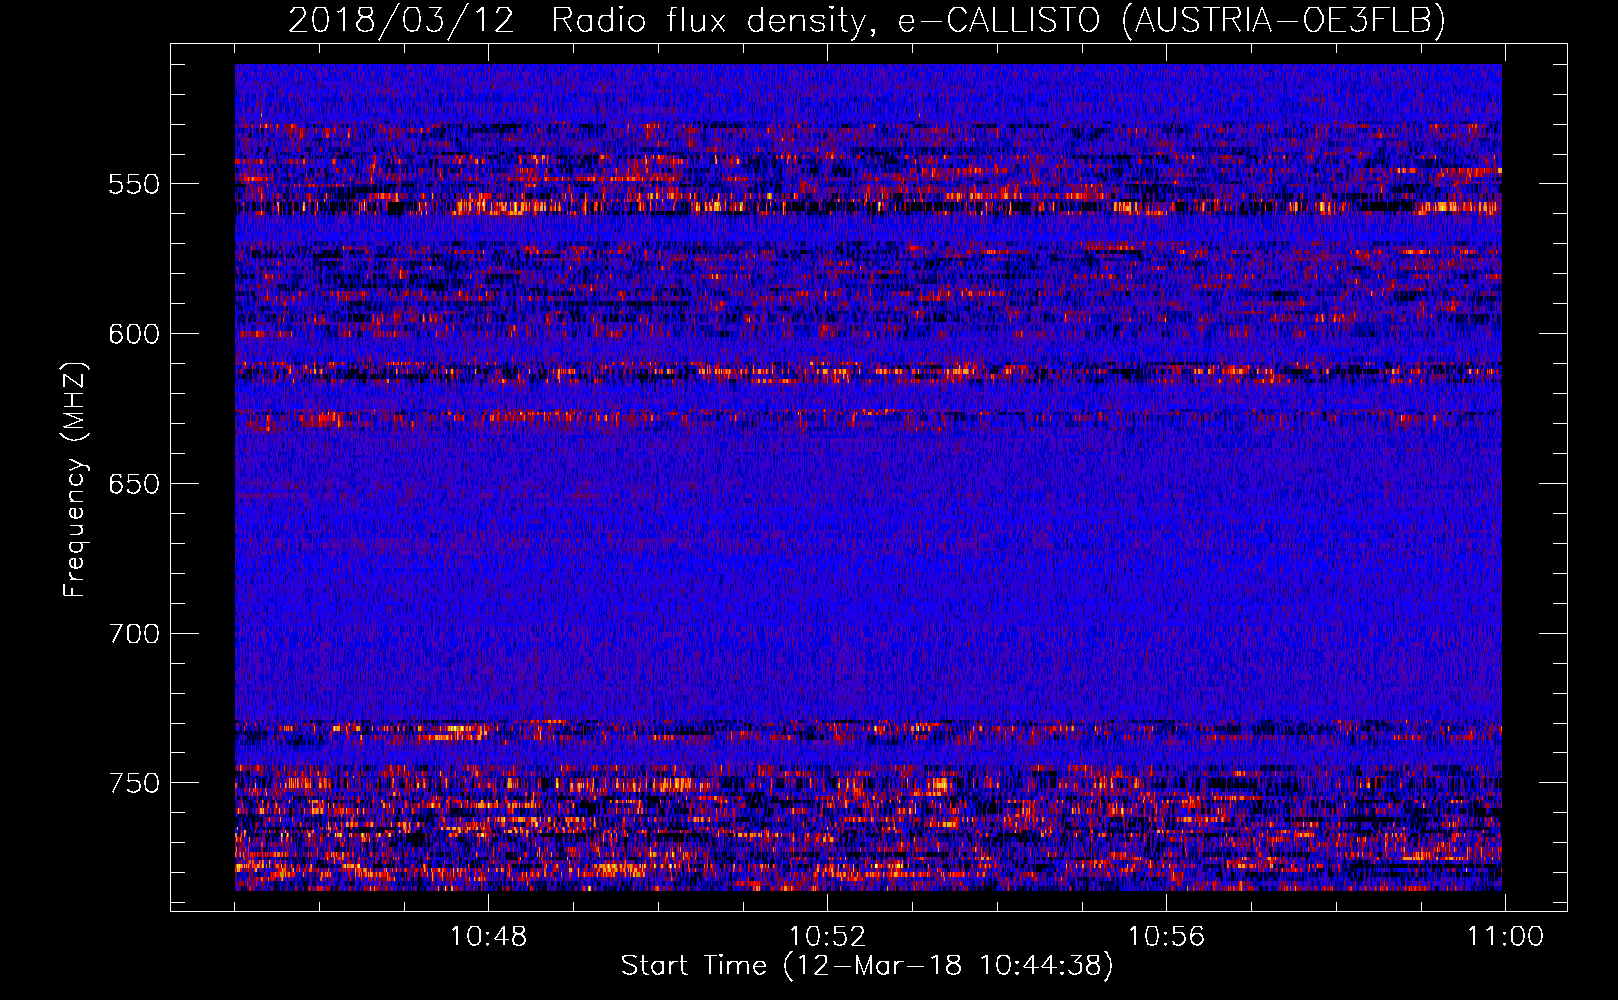Click the 'Start Time (12-Mar-18 10:44:38)' label

pyautogui.click(x=867, y=966)
